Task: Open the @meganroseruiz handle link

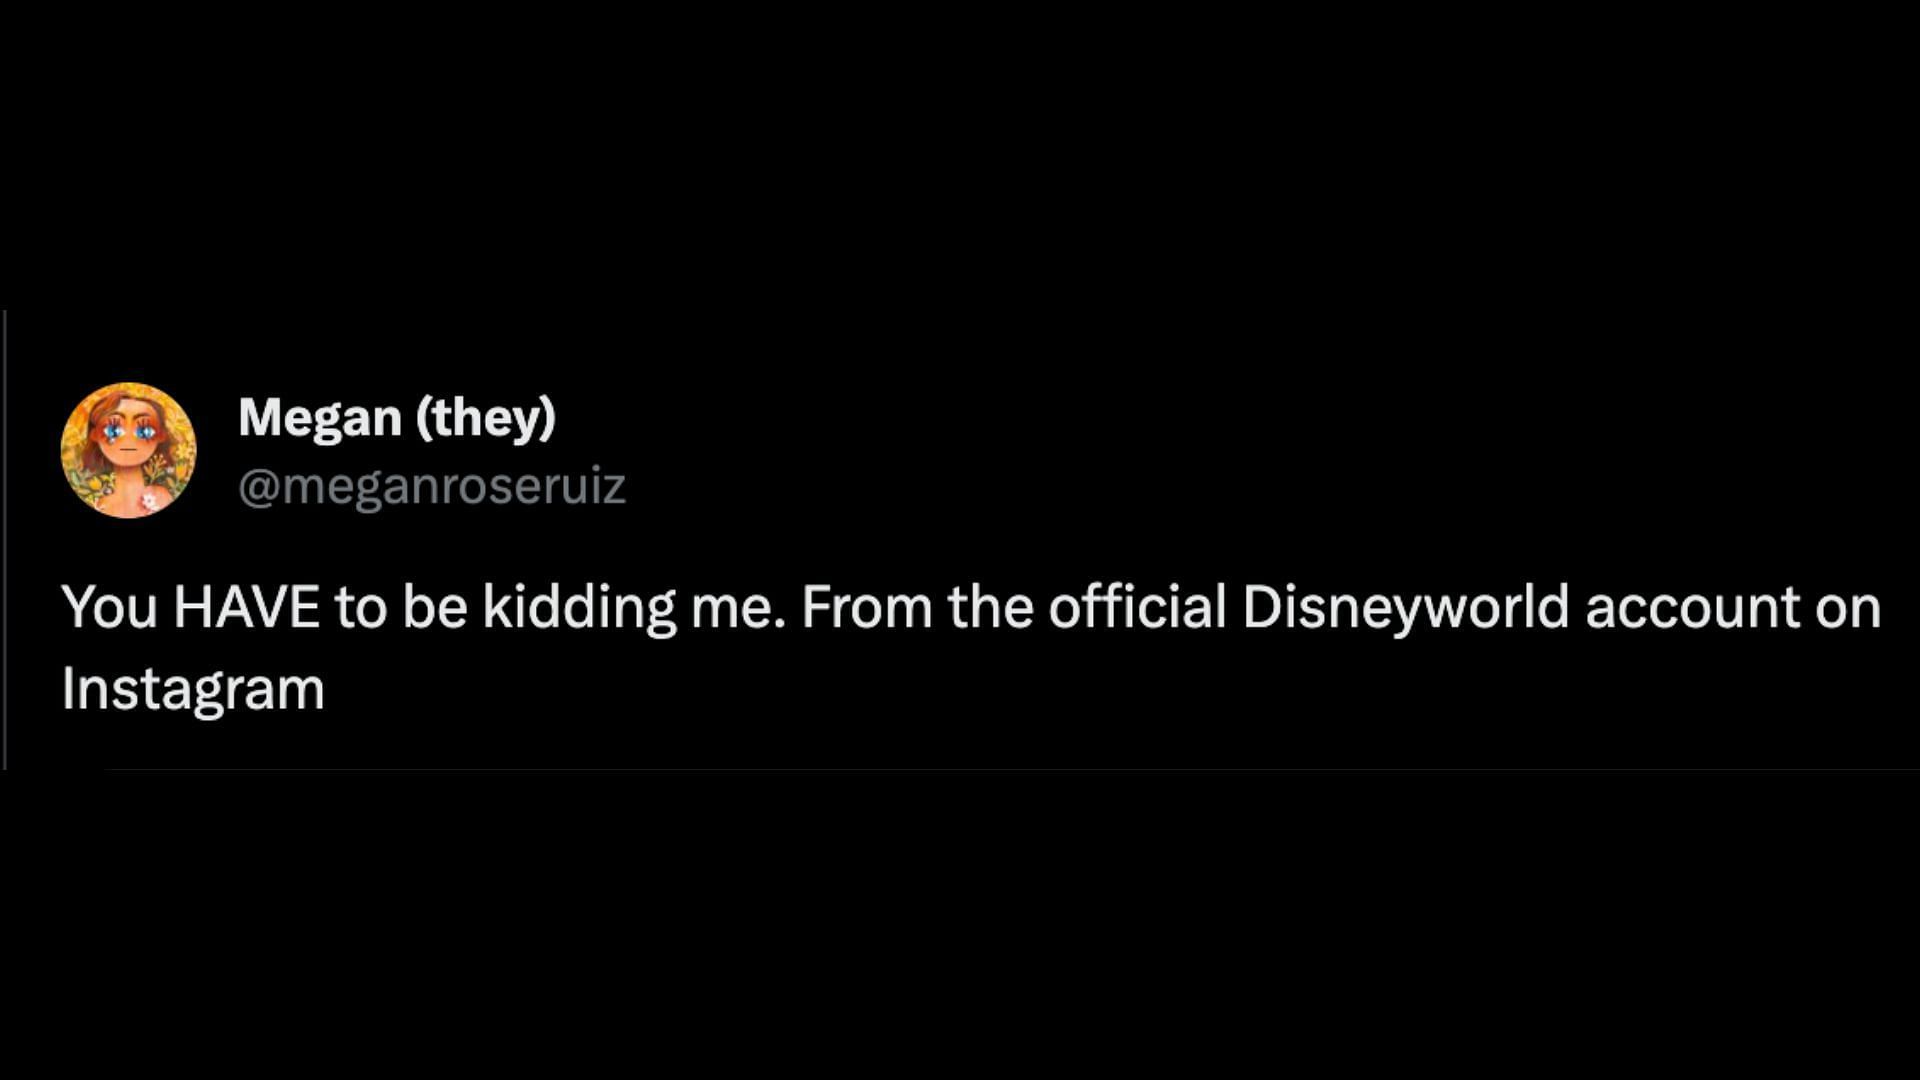Action: [x=432, y=486]
